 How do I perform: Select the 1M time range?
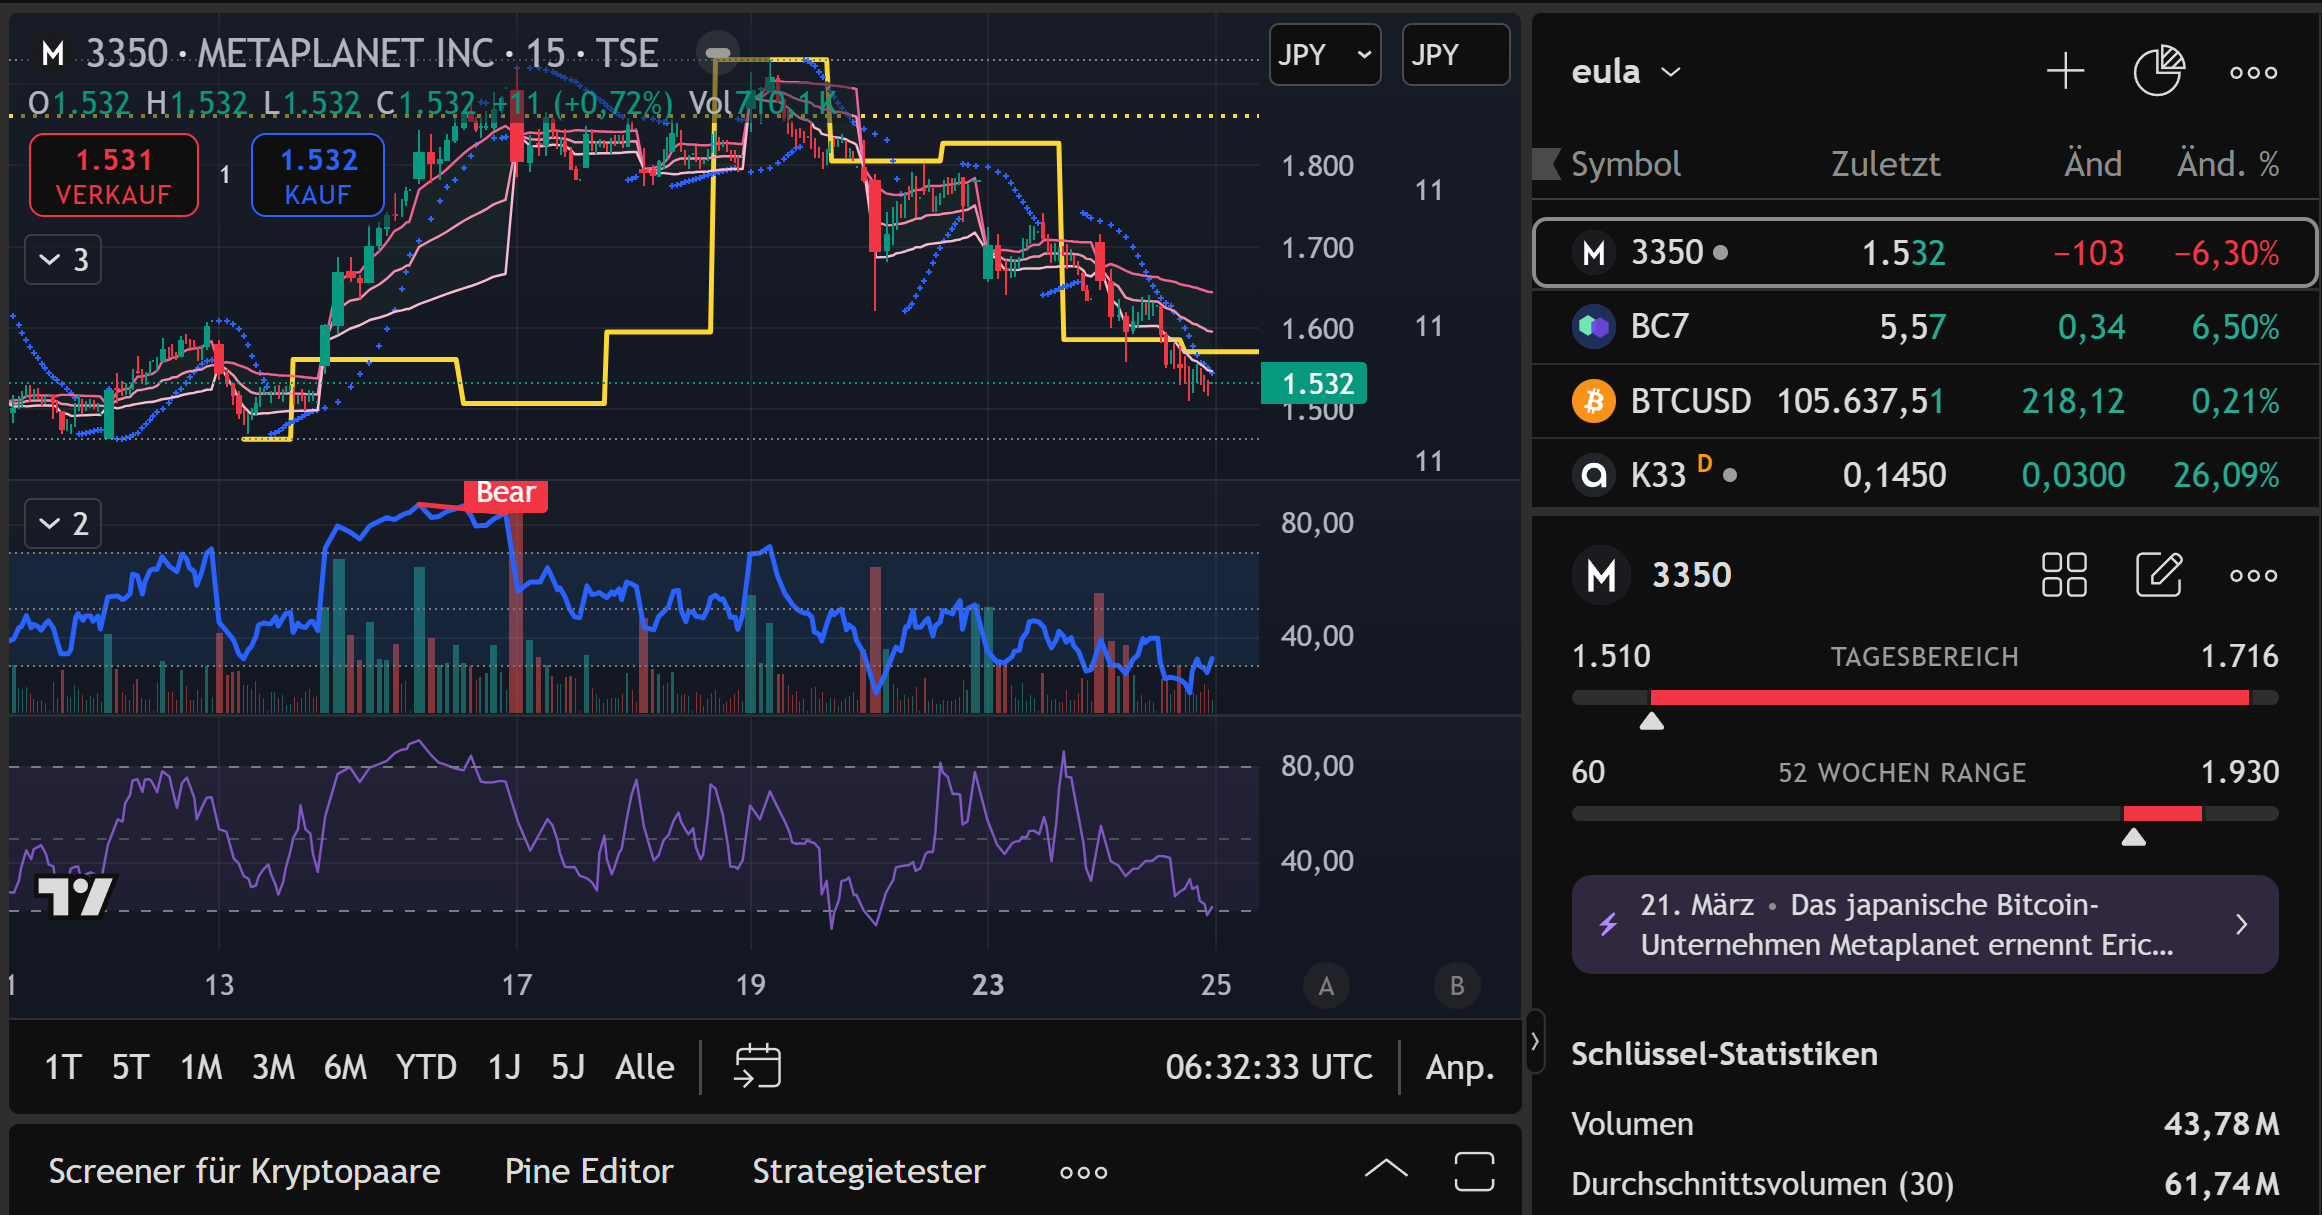point(202,1067)
